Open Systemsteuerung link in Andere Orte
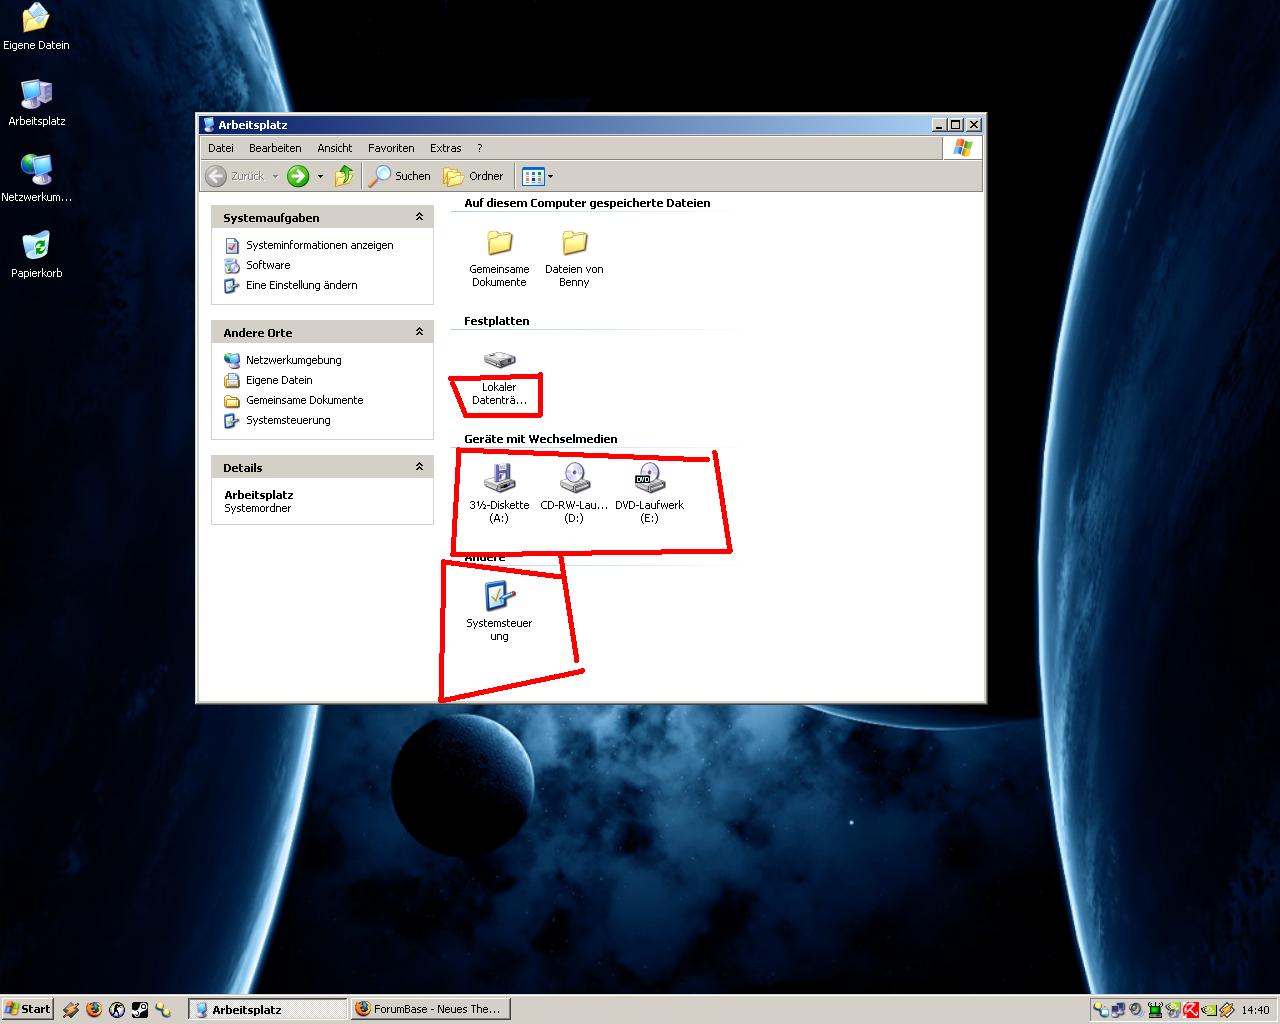 coord(288,420)
